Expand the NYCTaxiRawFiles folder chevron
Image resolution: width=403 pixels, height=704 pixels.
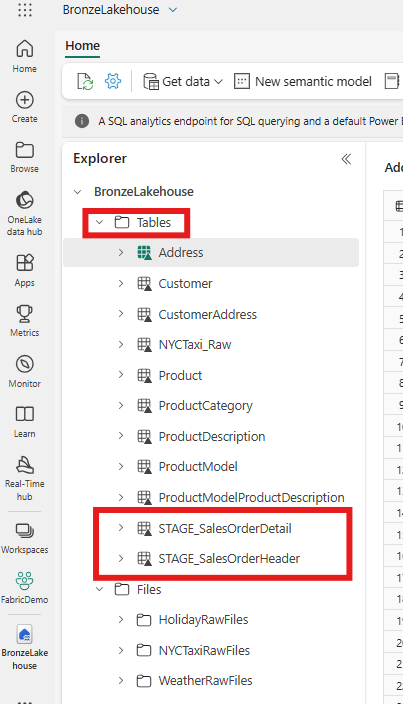click(121, 650)
